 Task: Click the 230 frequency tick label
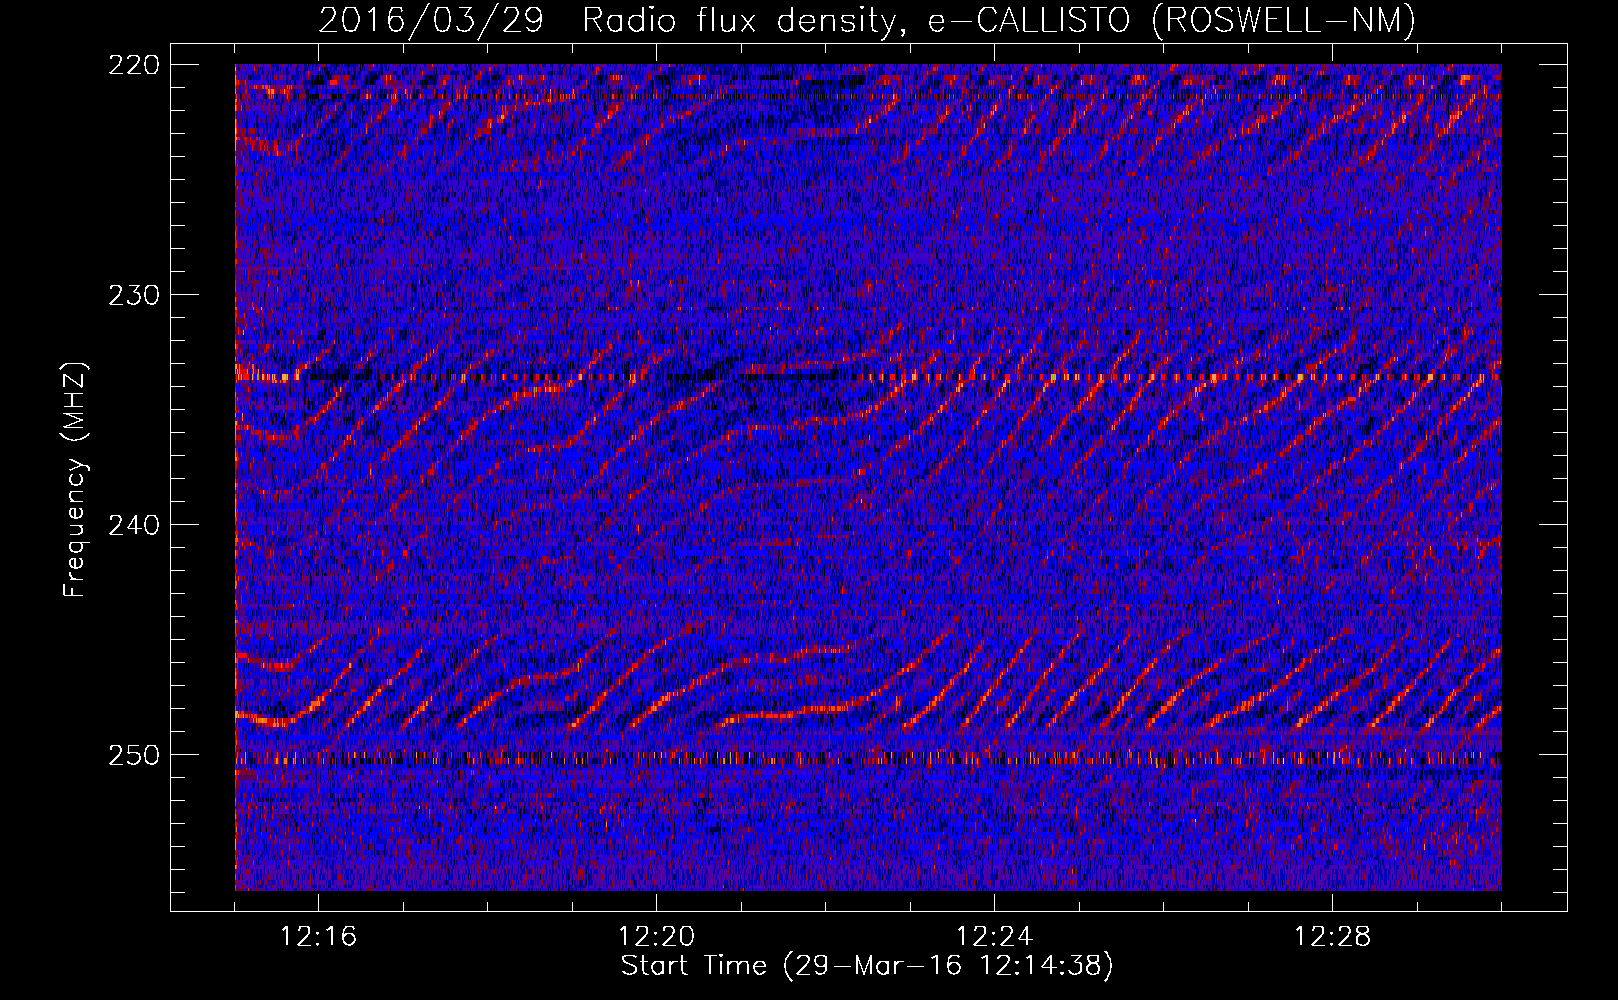[x=133, y=295]
